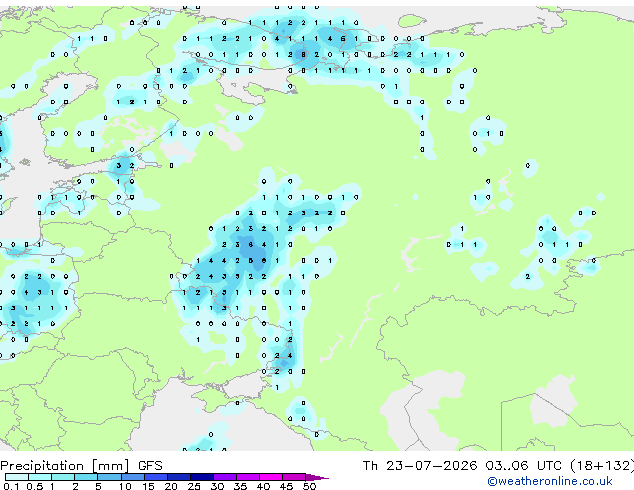Click the '10' legend label
Screen dimensions: 634x490
[x=125, y=486]
